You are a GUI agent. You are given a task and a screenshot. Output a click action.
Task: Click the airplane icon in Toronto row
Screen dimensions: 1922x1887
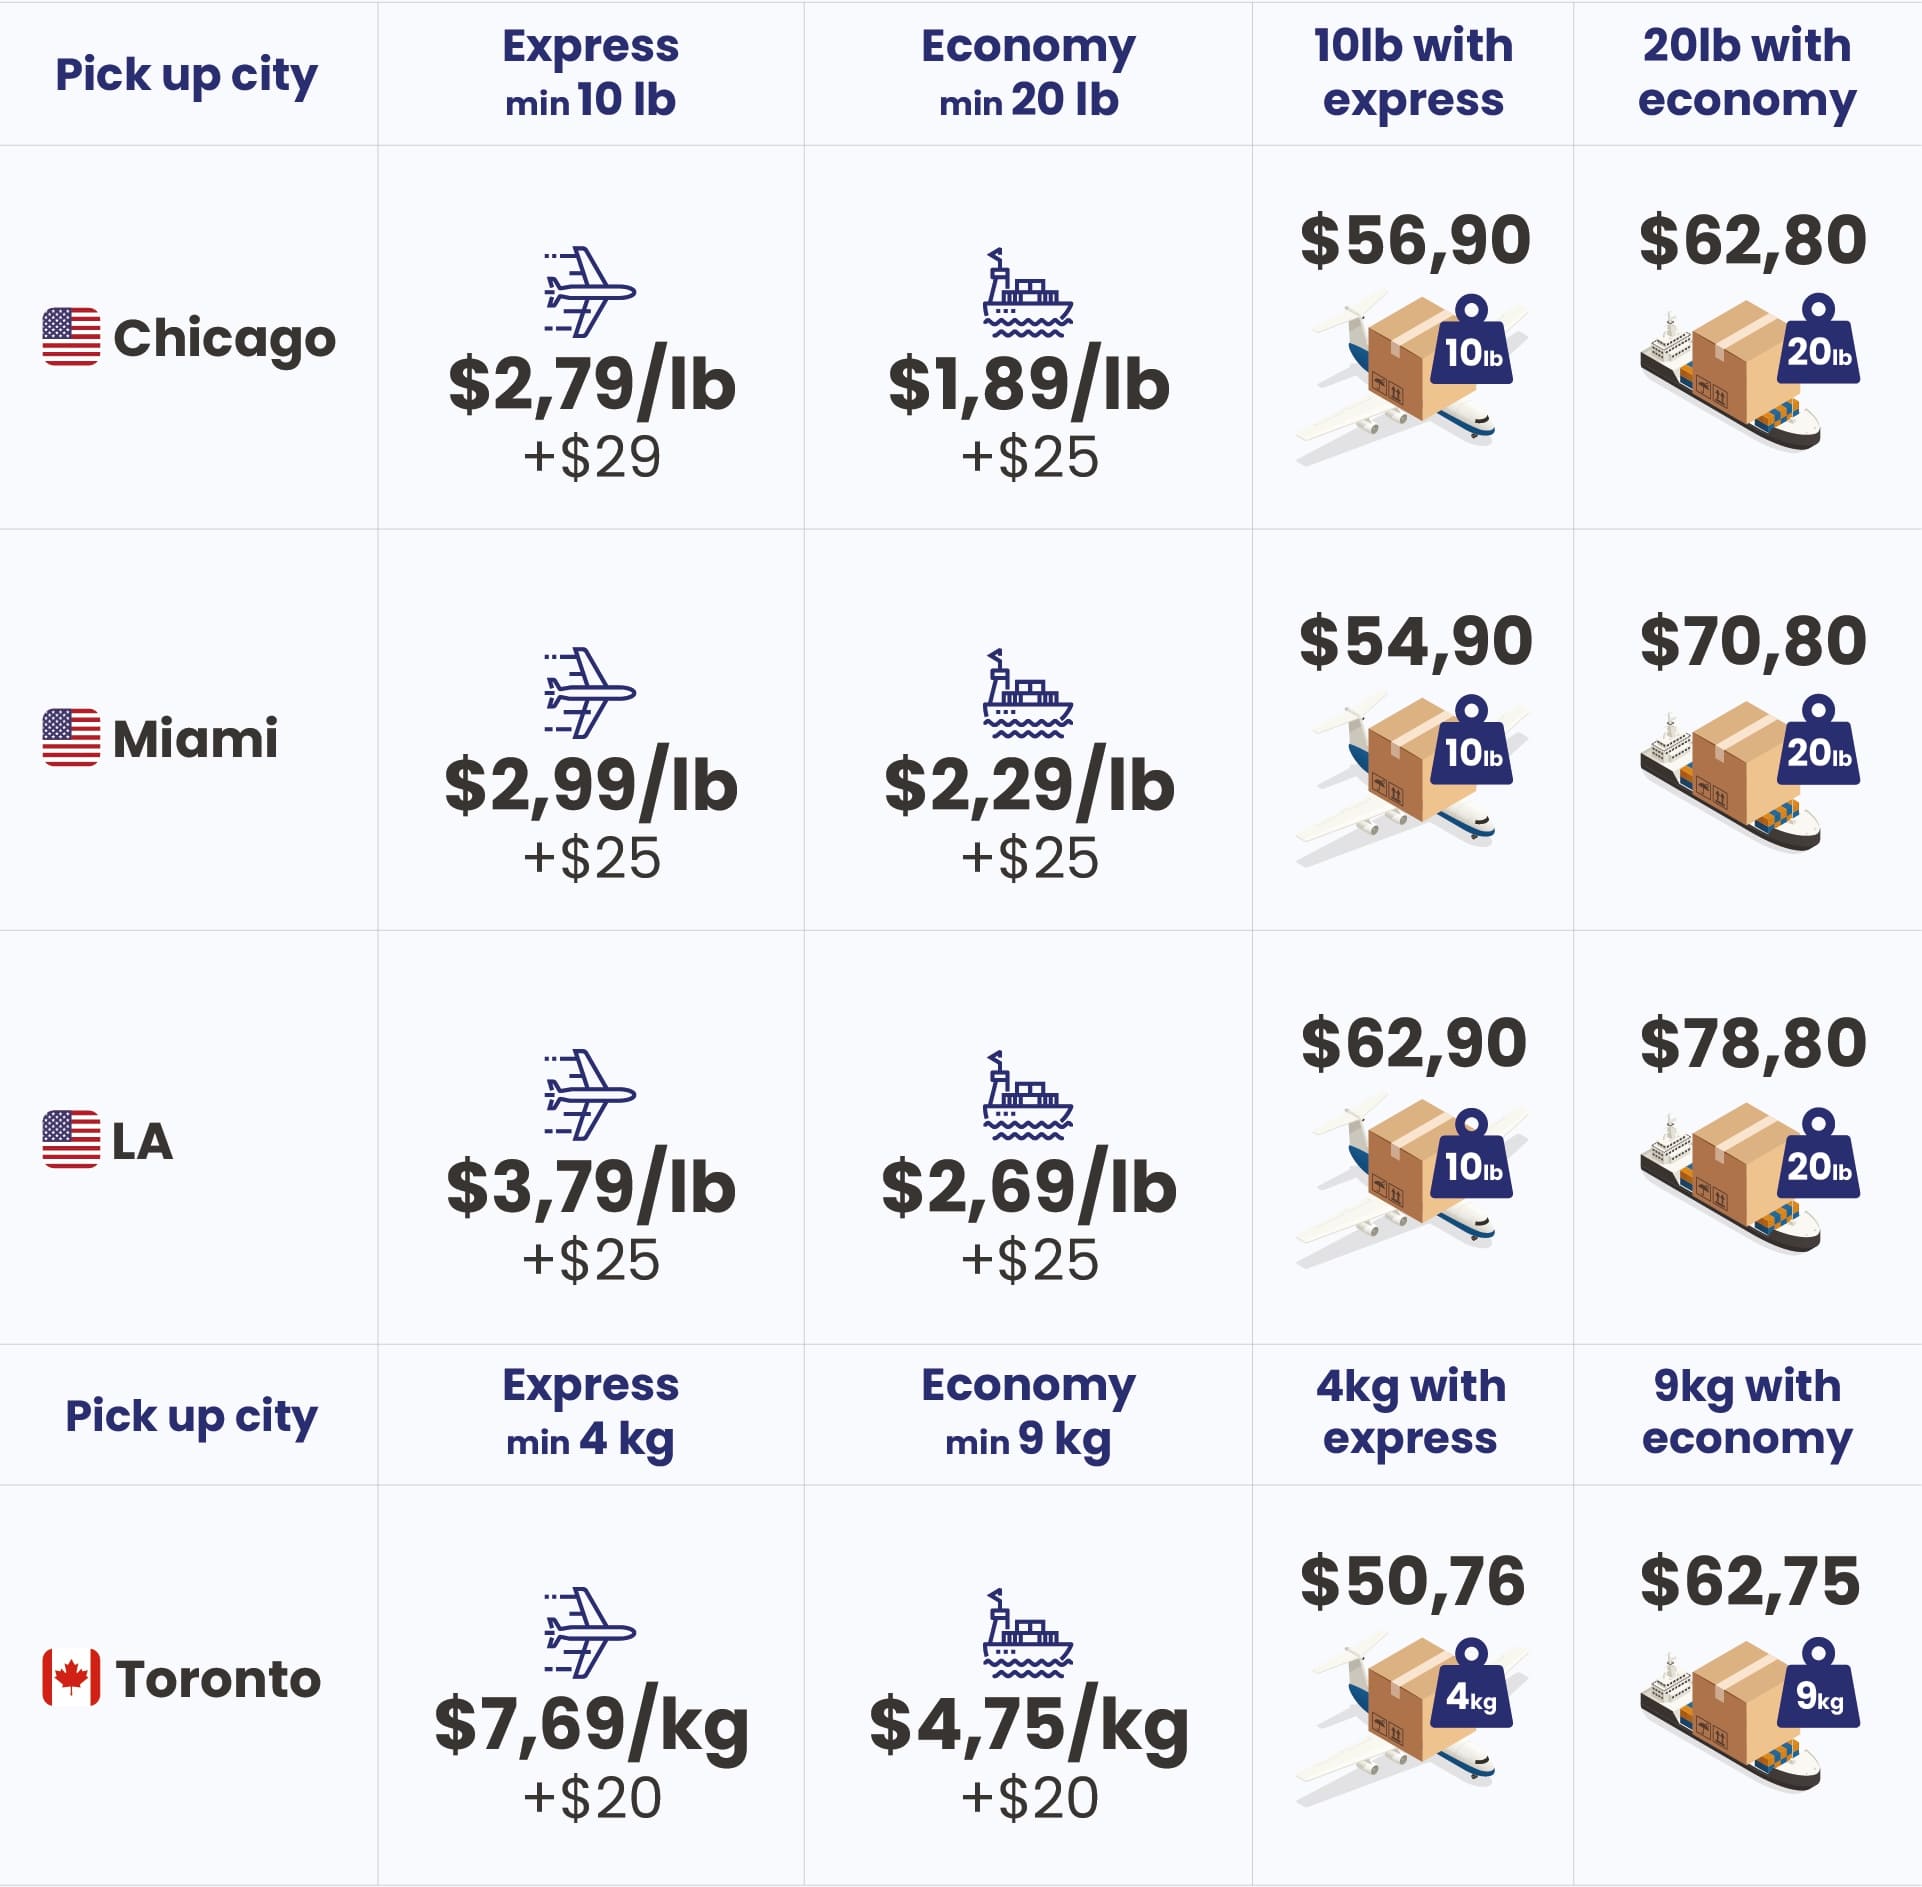590,1632
